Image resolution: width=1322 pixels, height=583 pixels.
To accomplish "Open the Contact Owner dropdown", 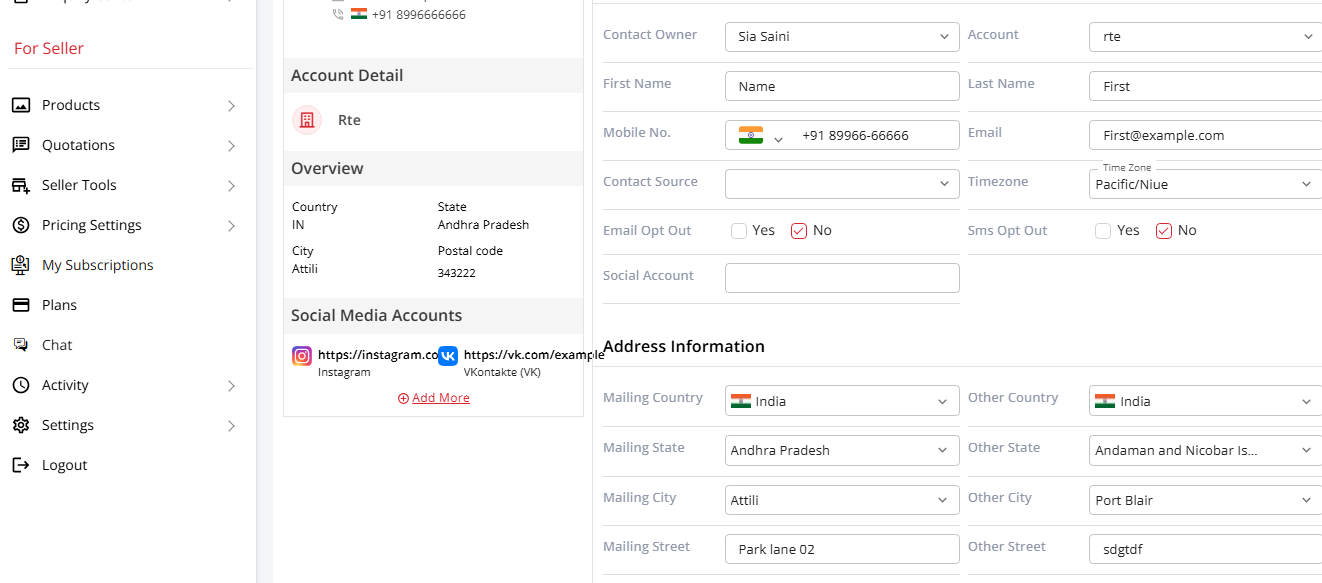I will click(x=841, y=37).
